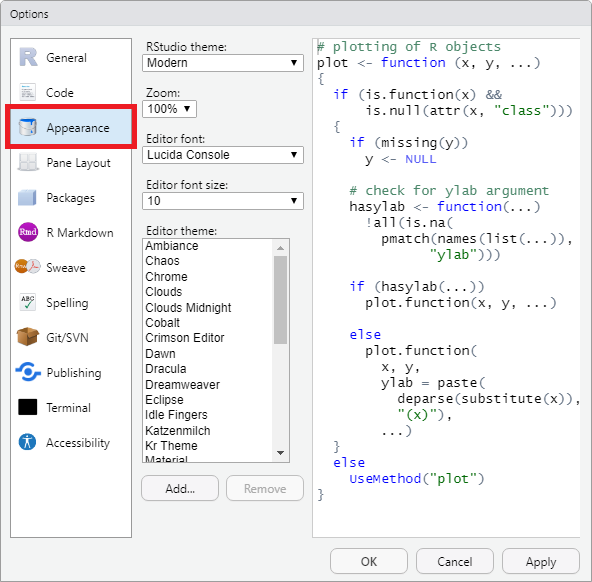Select the Idle Fingers editor theme

click(x=208, y=415)
